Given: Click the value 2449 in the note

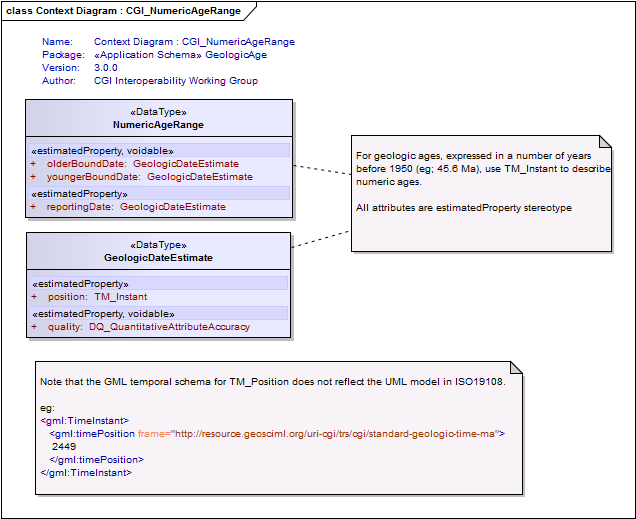Looking at the screenshot, I should tap(64, 446).
